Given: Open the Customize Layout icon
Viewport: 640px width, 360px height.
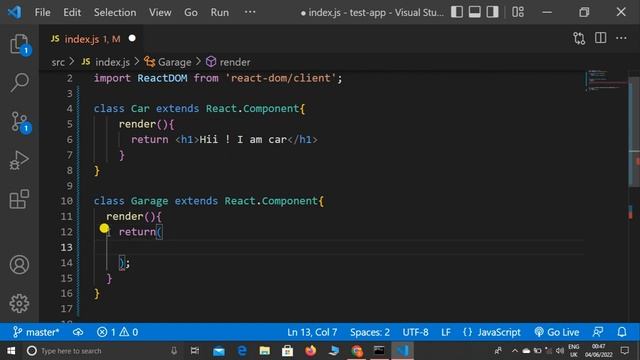Looking at the screenshot, I should pos(518,12).
